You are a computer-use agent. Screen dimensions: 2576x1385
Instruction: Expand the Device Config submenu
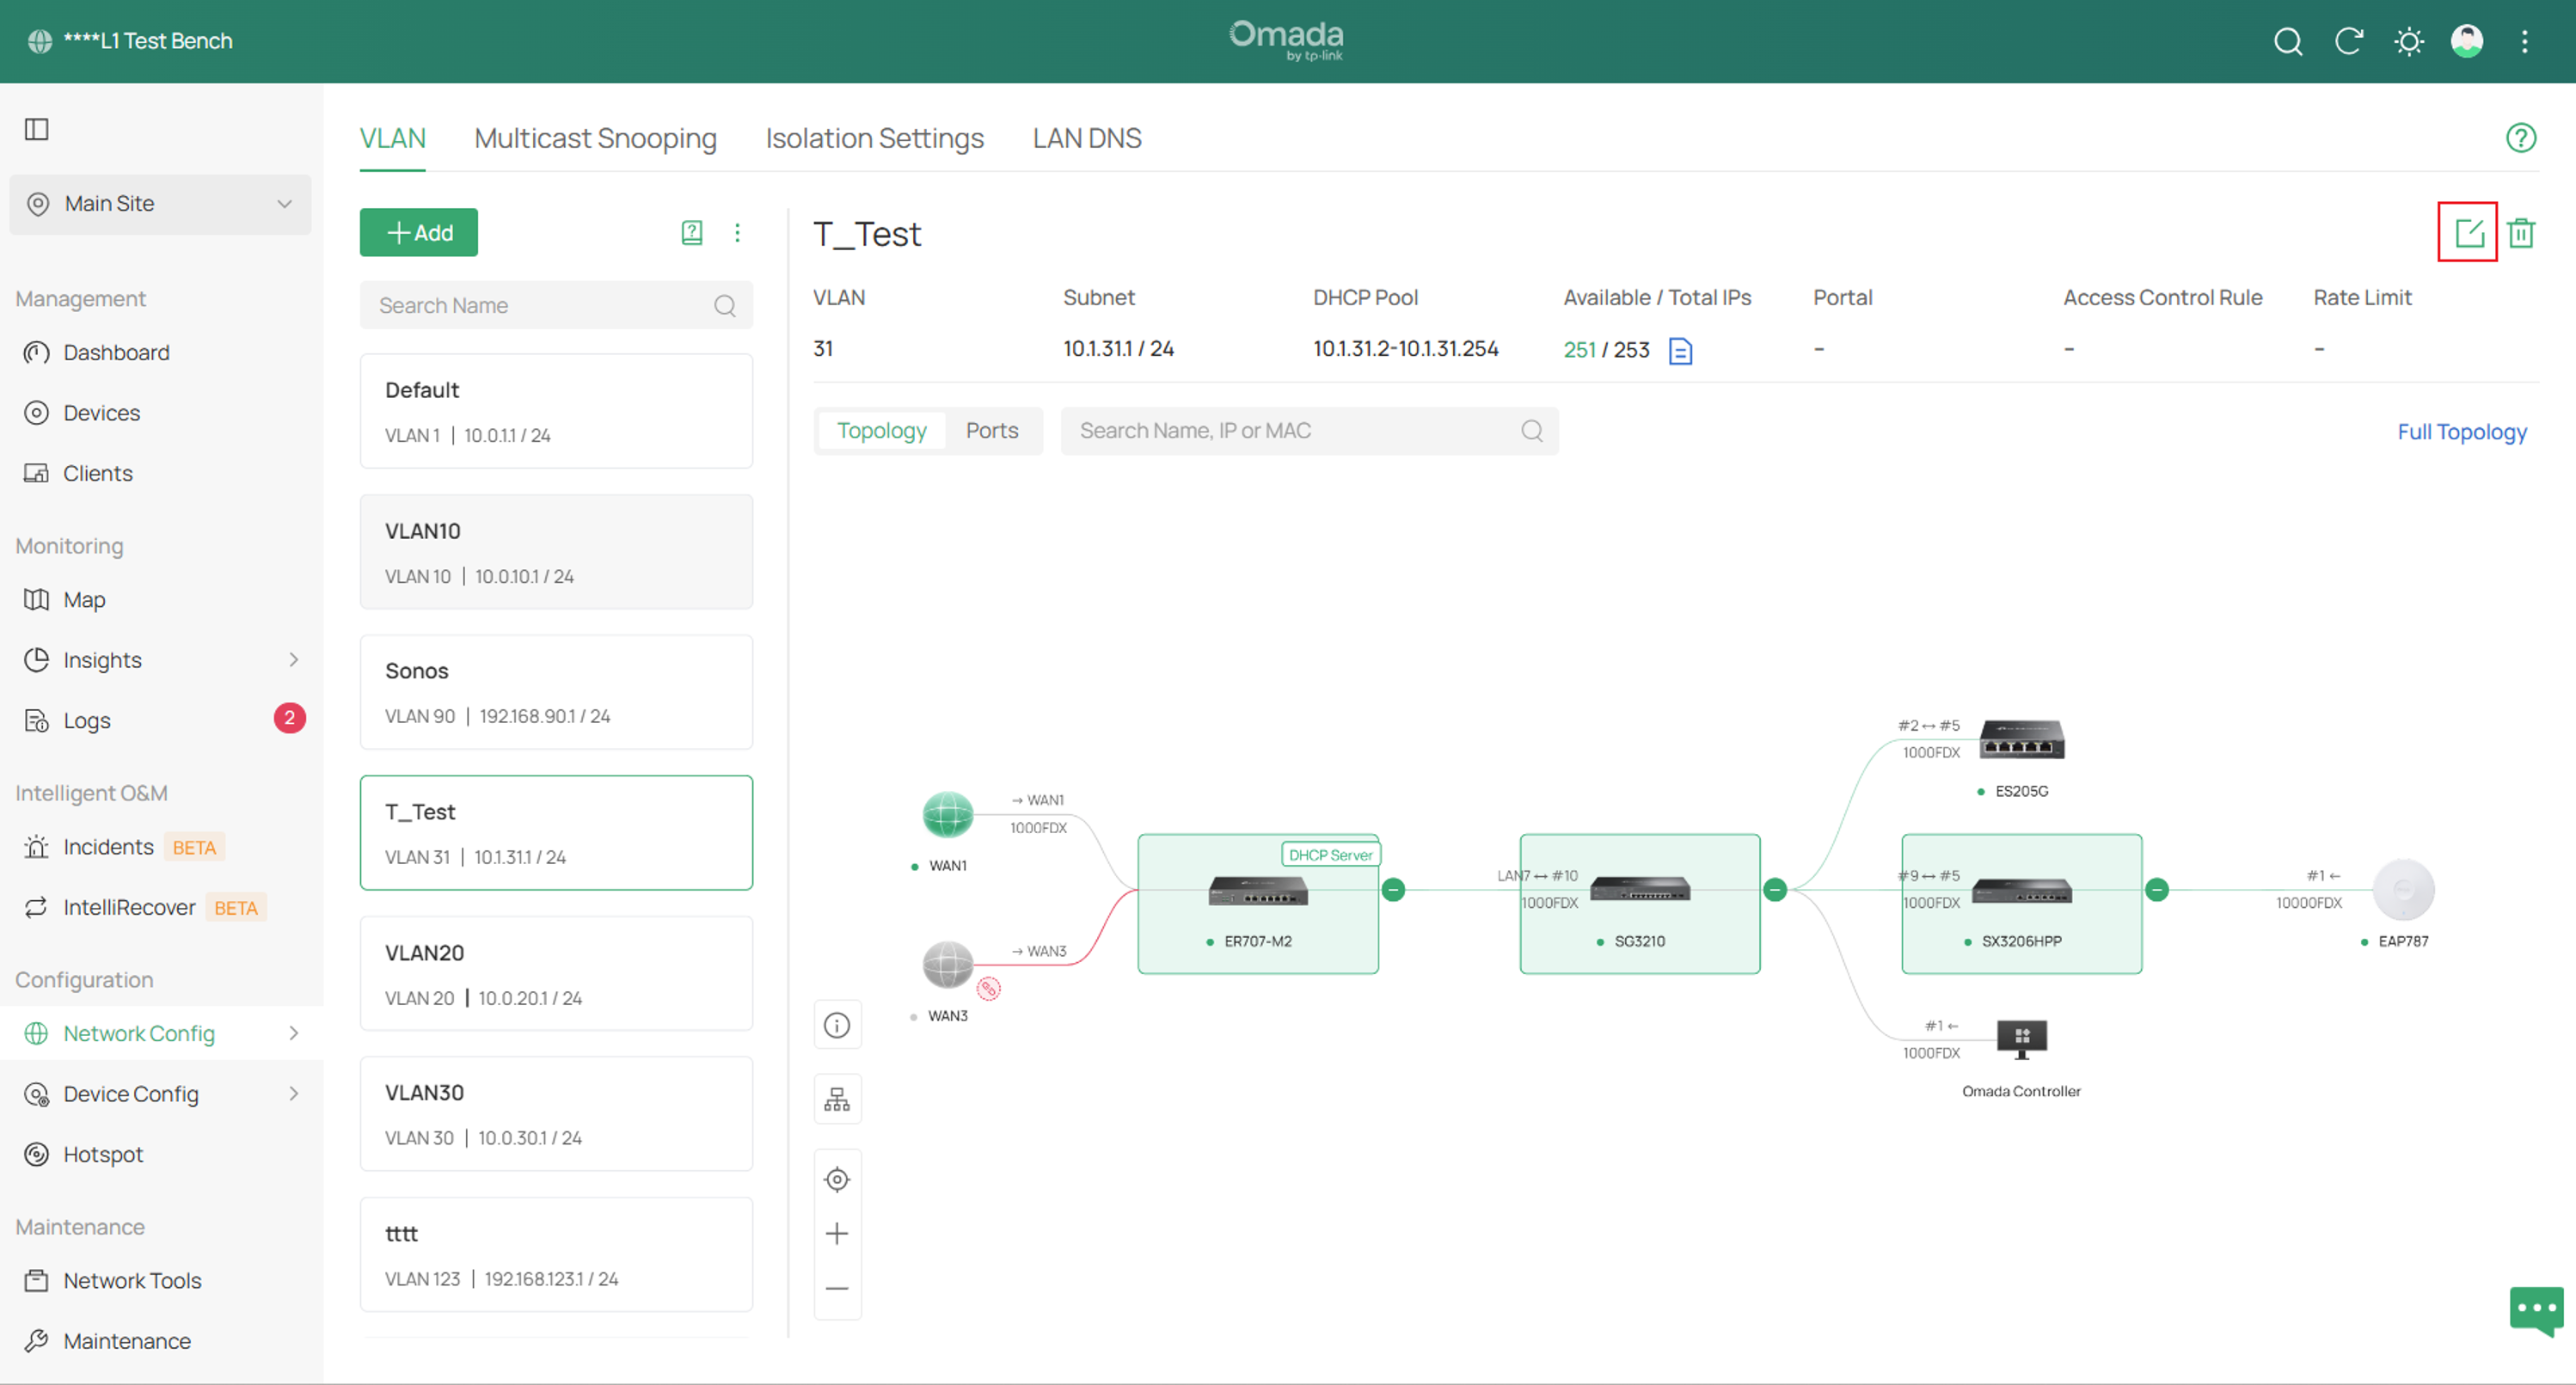click(293, 1094)
